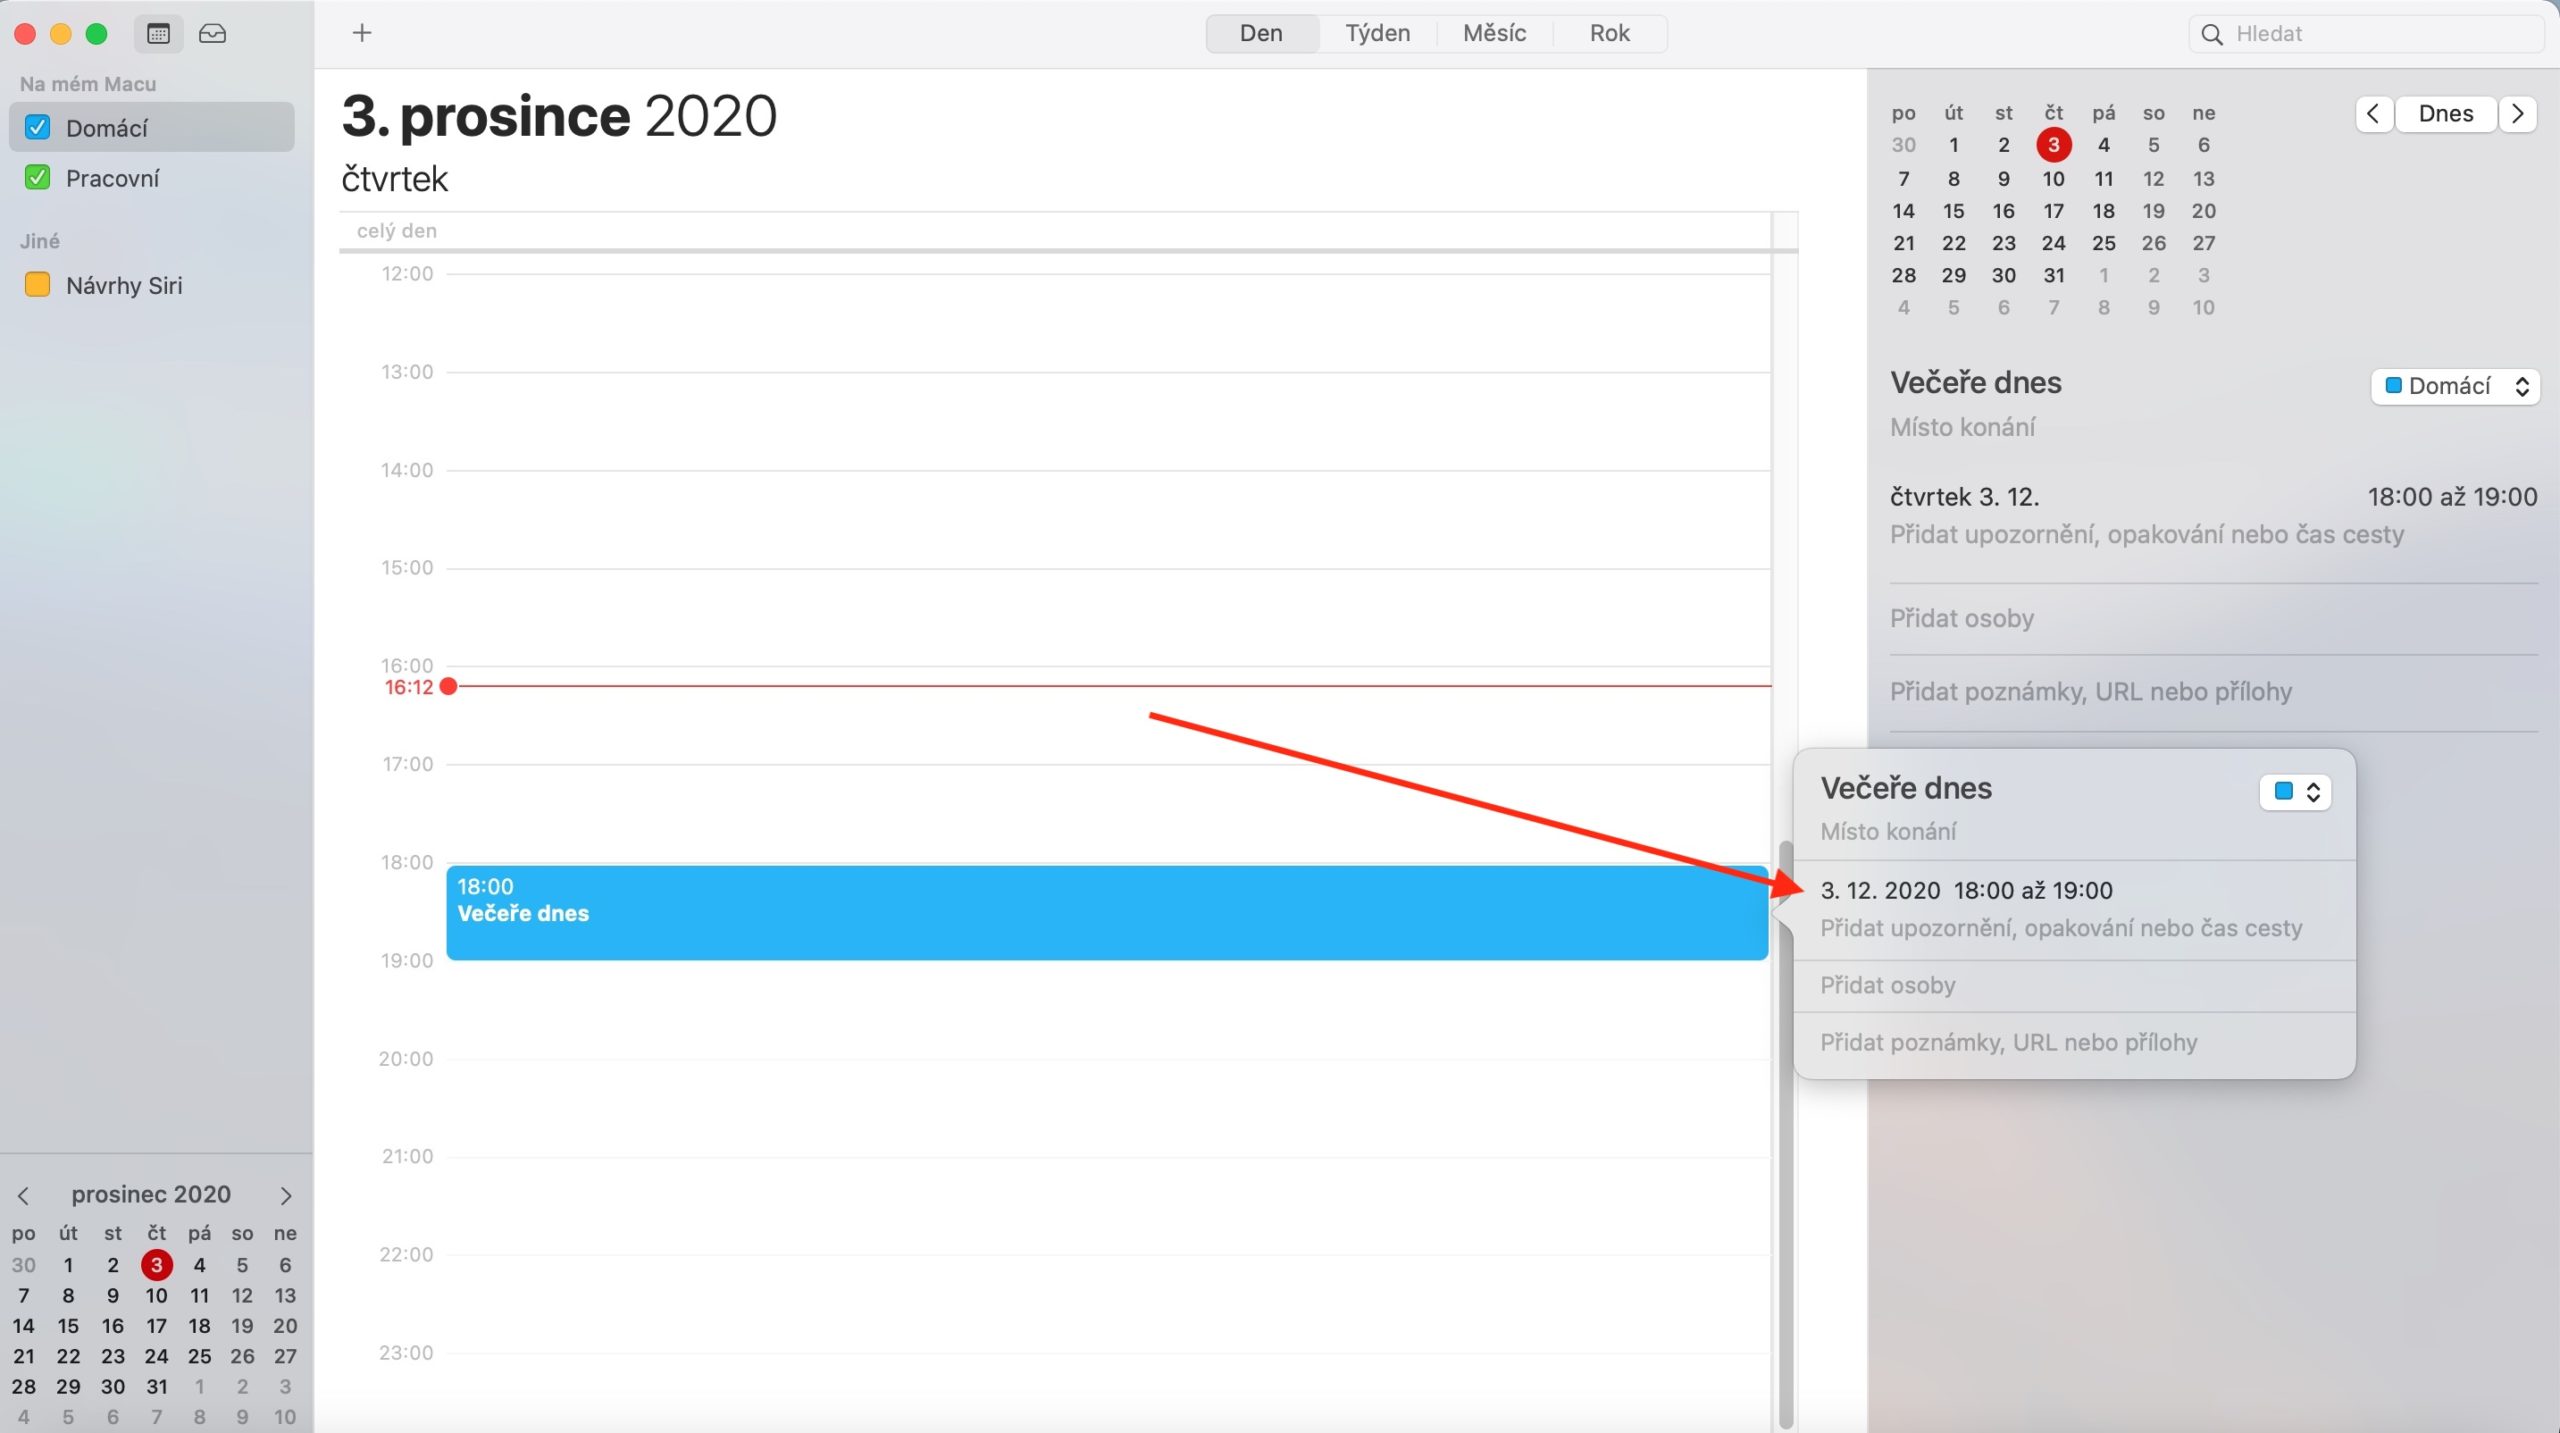Open the Domácí calendar dropdown in inspector
Image resolution: width=2560 pixels, height=1433 pixels.
[2455, 386]
